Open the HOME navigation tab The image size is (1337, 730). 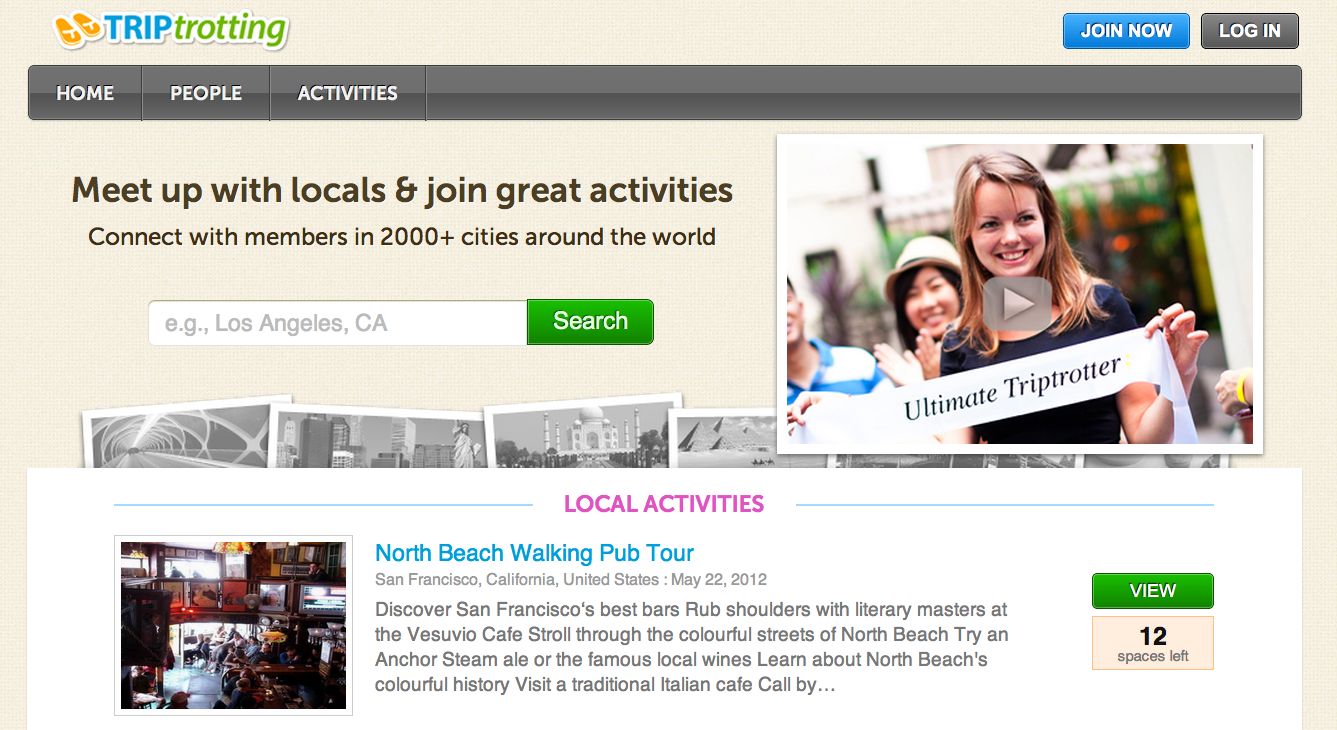pyautogui.click(x=85, y=93)
